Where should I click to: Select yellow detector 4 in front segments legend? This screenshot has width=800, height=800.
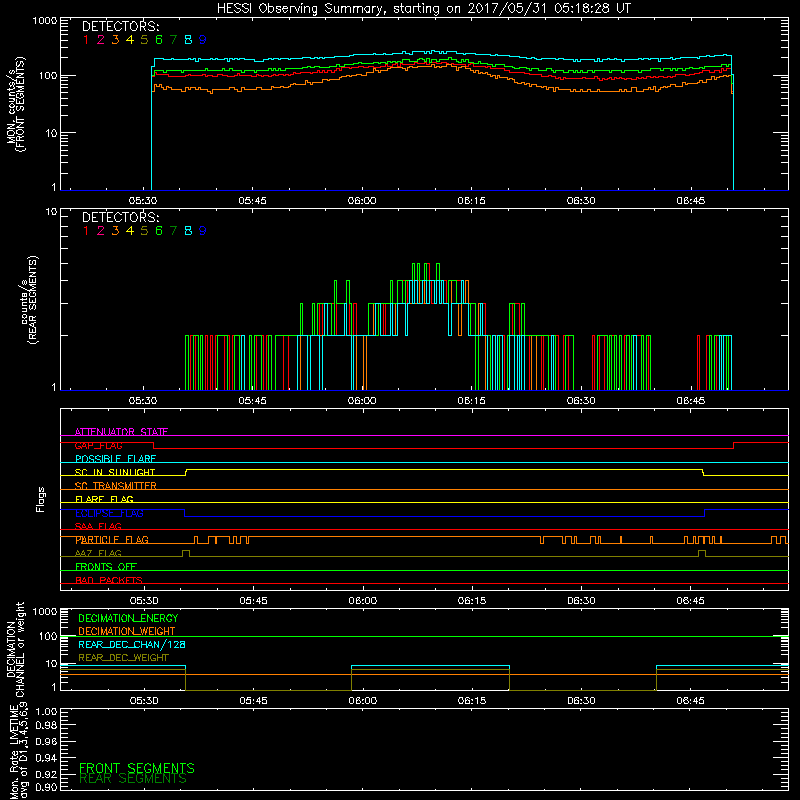pyautogui.click(x=130, y=39)
